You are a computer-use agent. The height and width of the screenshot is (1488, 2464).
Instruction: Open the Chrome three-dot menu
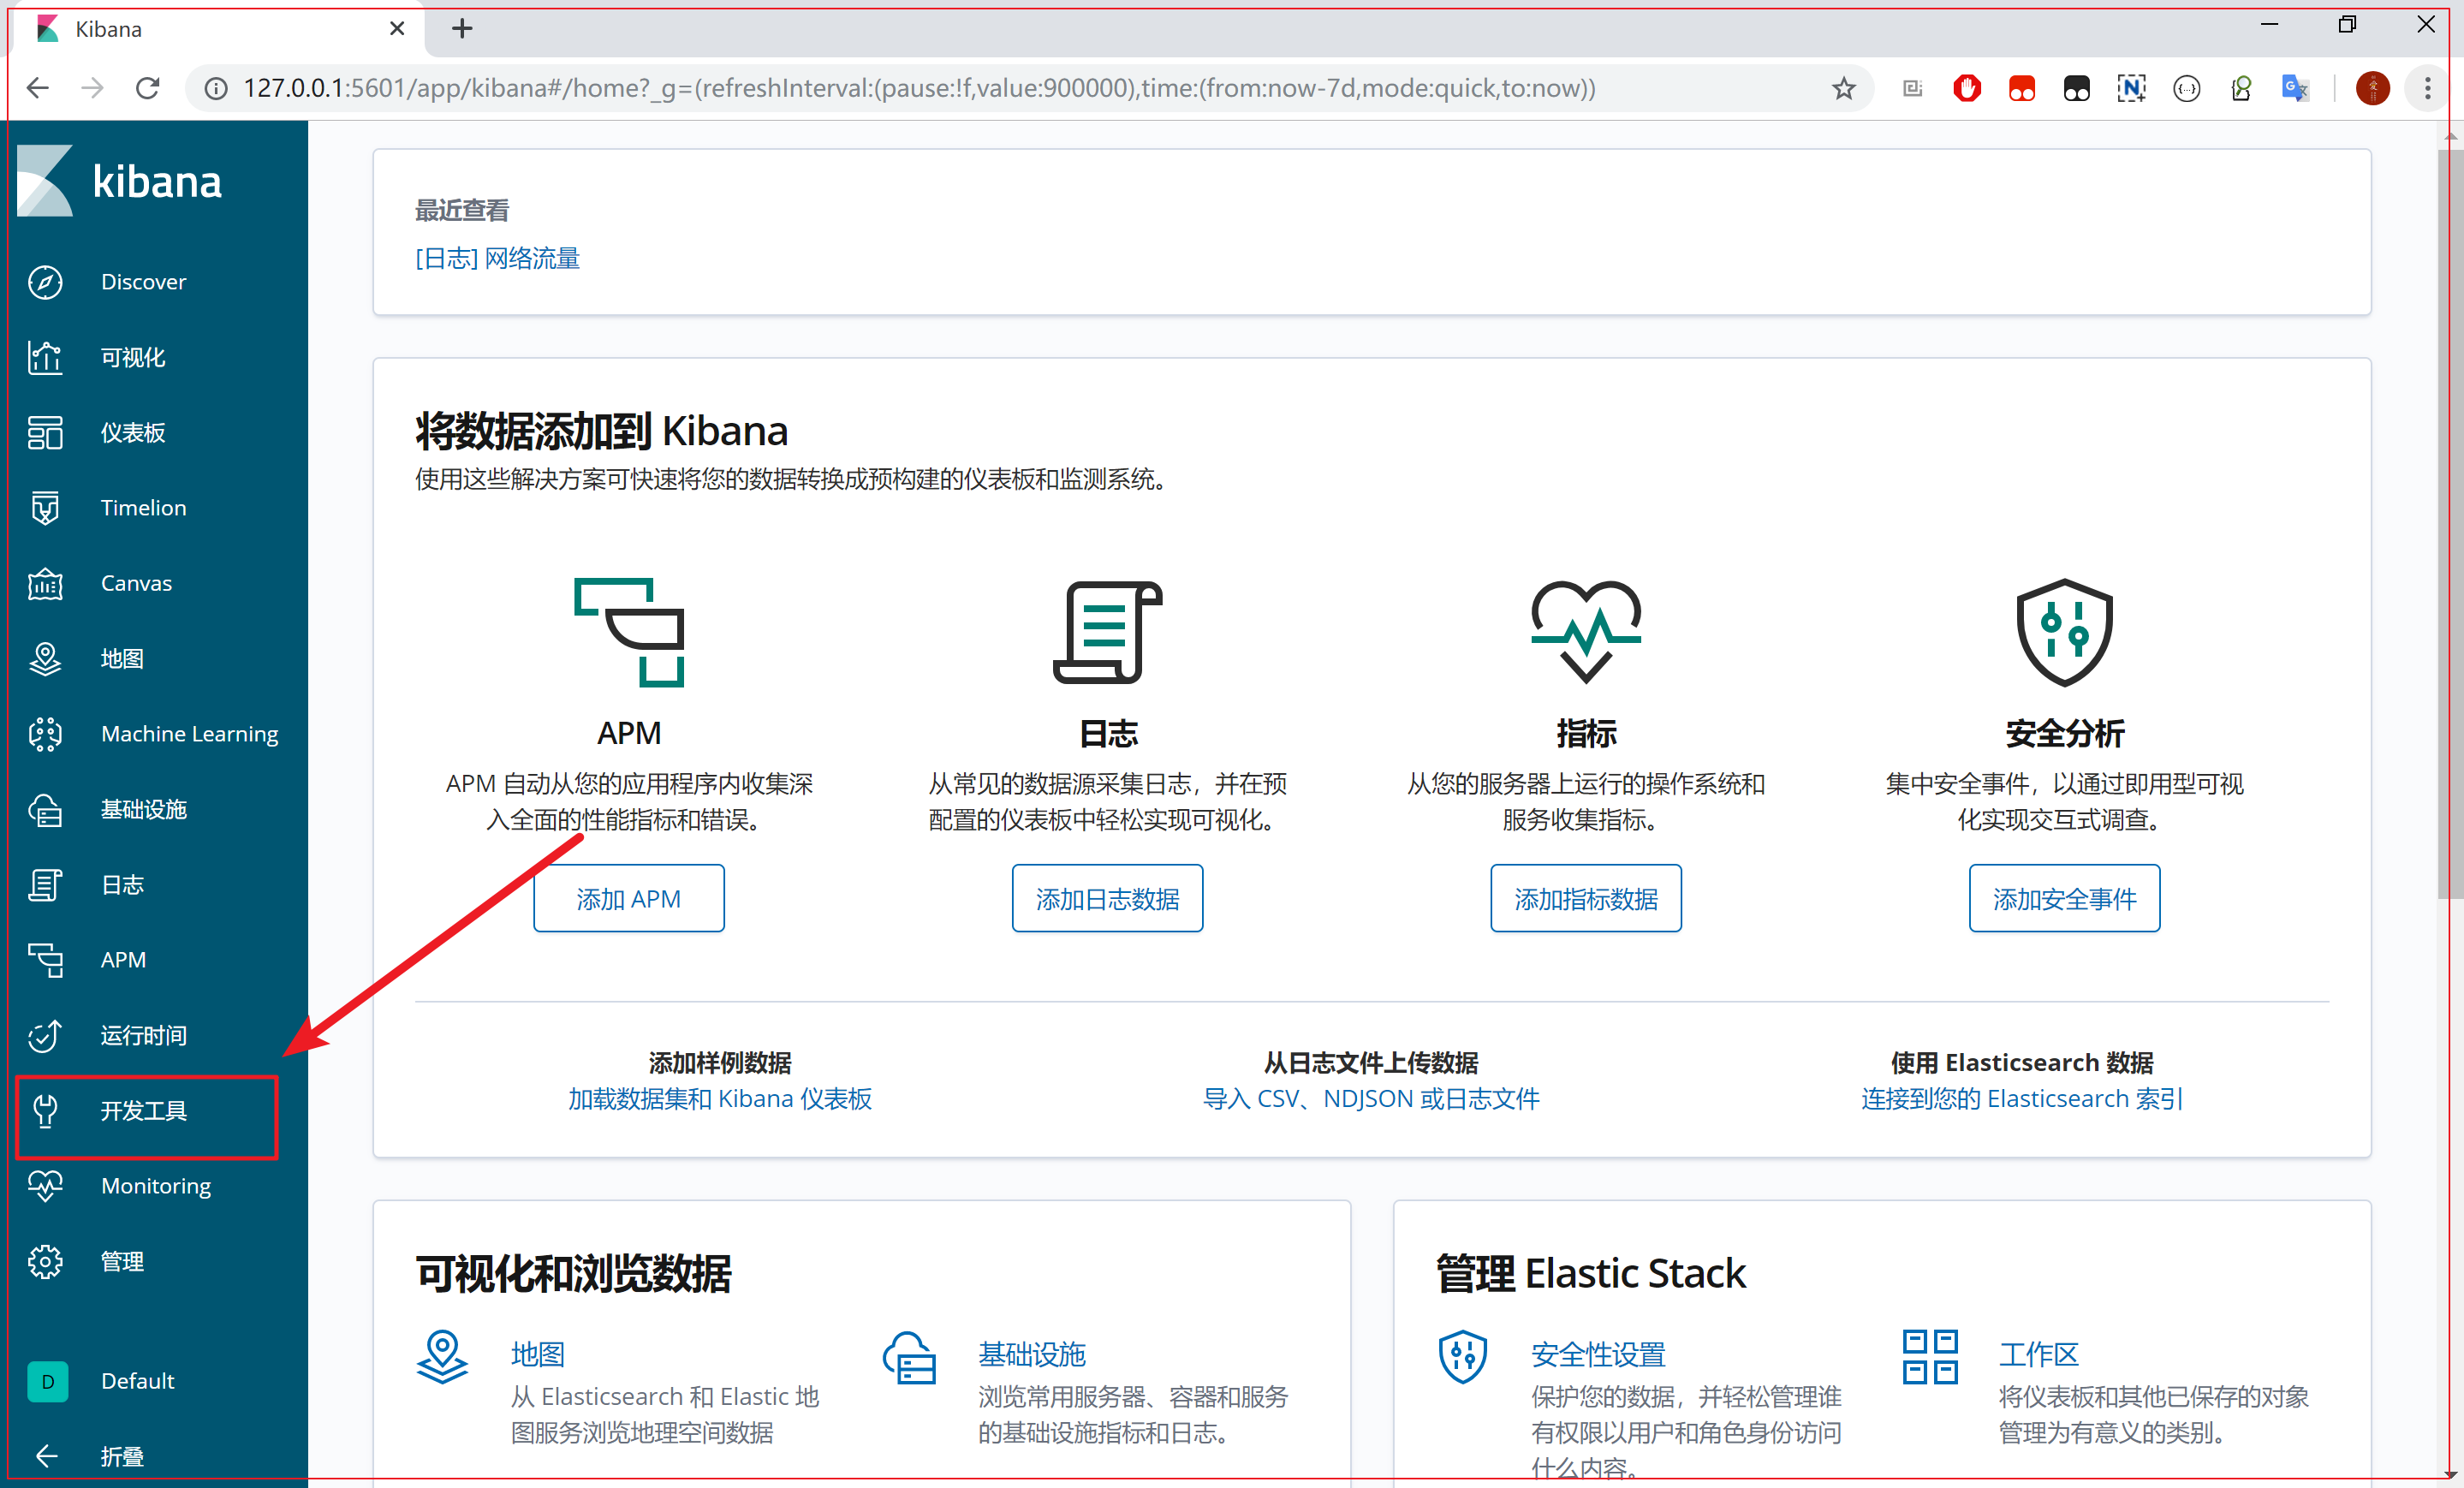pyautogui.click(x=2427, y=89)
